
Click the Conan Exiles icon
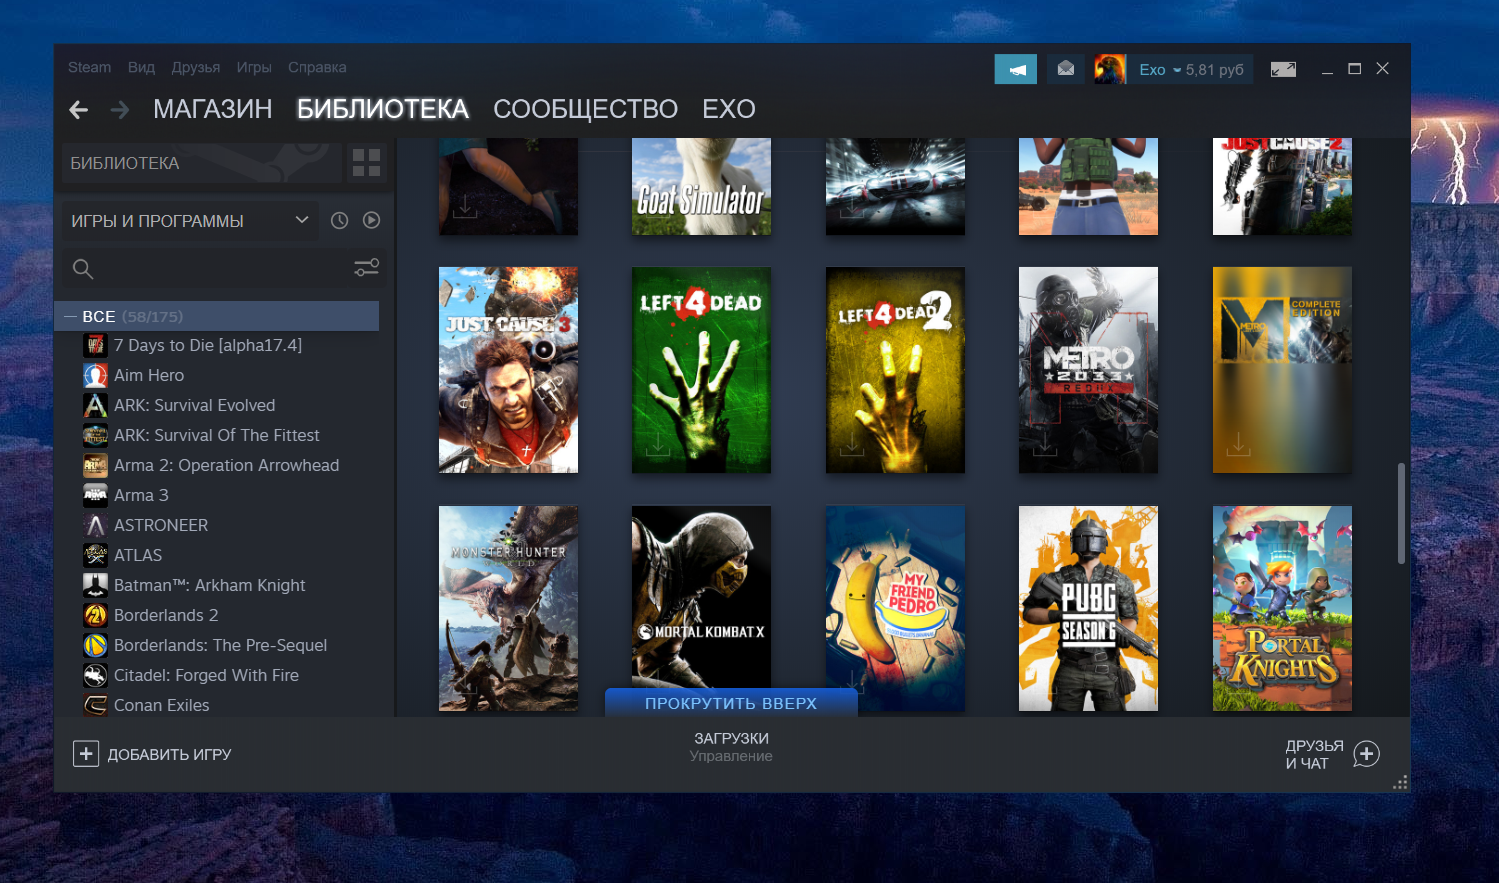click(95, 706)
